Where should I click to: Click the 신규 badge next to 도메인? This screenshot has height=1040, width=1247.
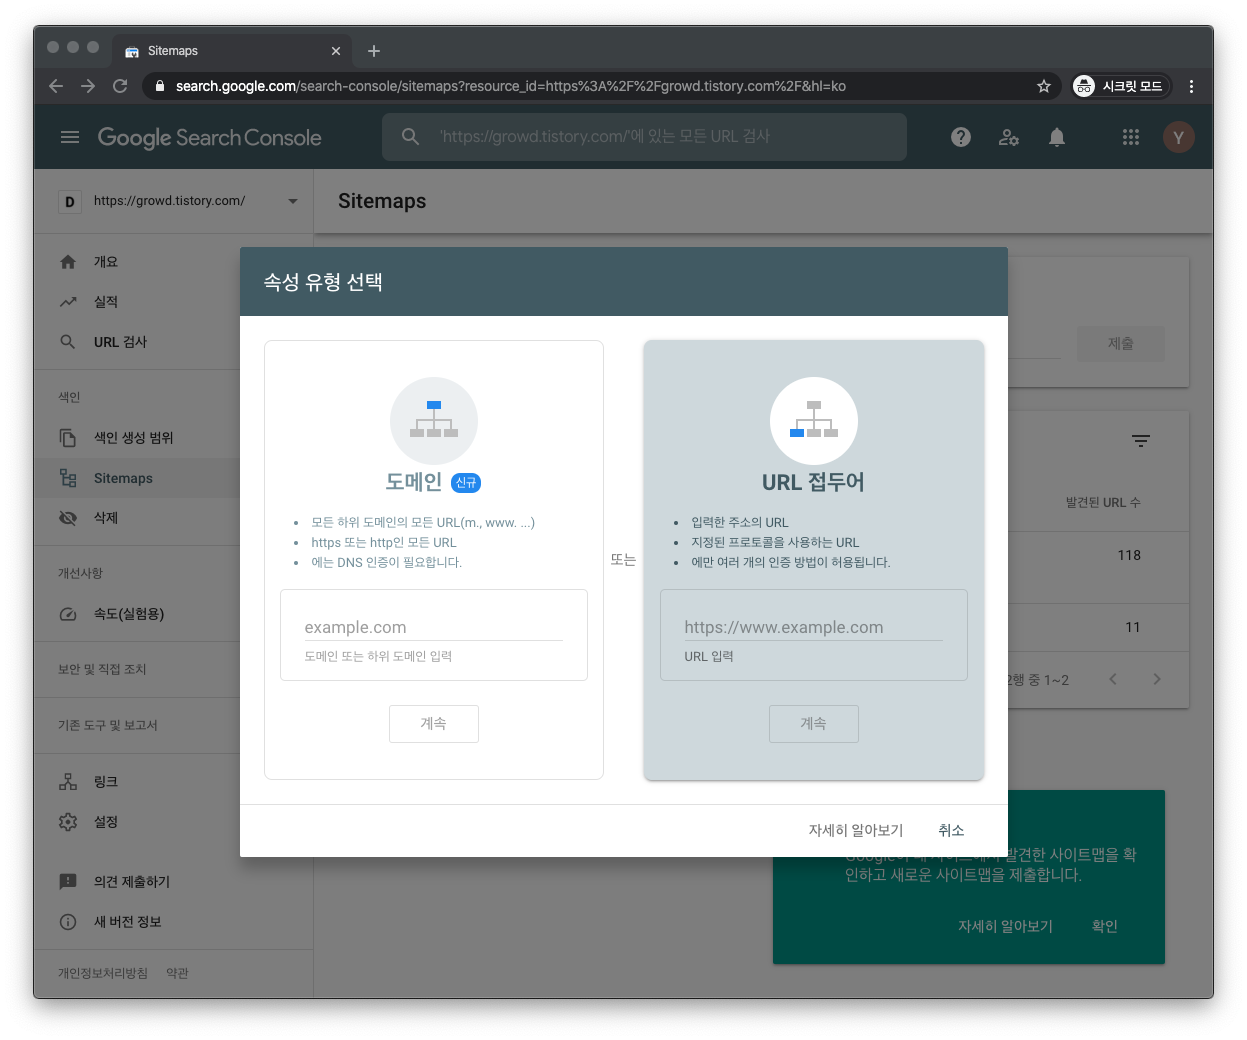pos(466,483)
